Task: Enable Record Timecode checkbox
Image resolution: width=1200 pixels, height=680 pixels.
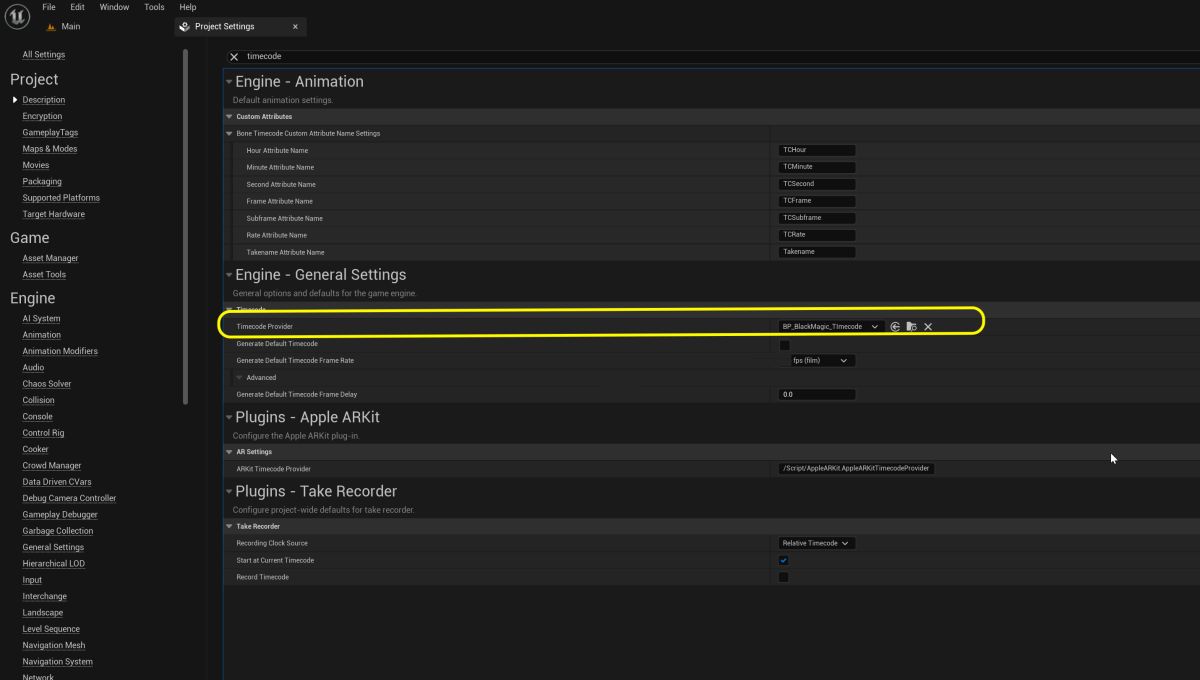Action: pos(784,577)
